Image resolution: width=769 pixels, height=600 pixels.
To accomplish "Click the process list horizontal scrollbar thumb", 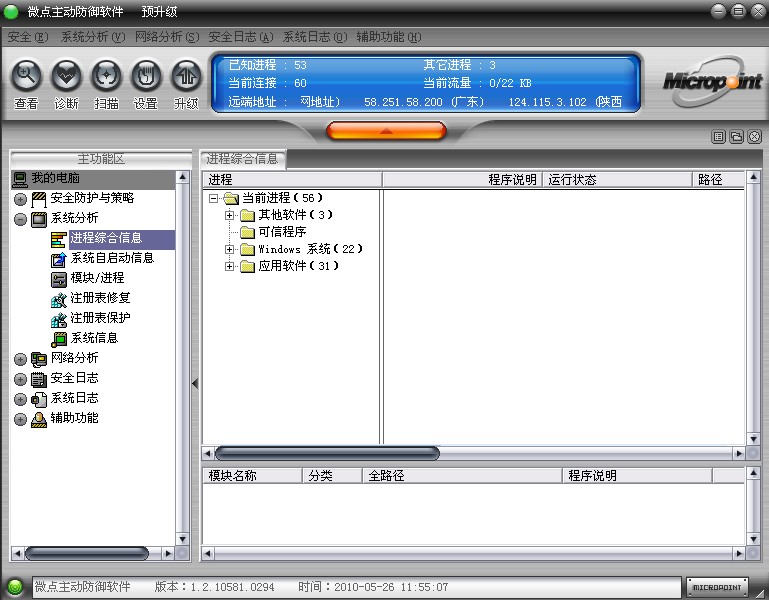I will (x=327, y=453).
